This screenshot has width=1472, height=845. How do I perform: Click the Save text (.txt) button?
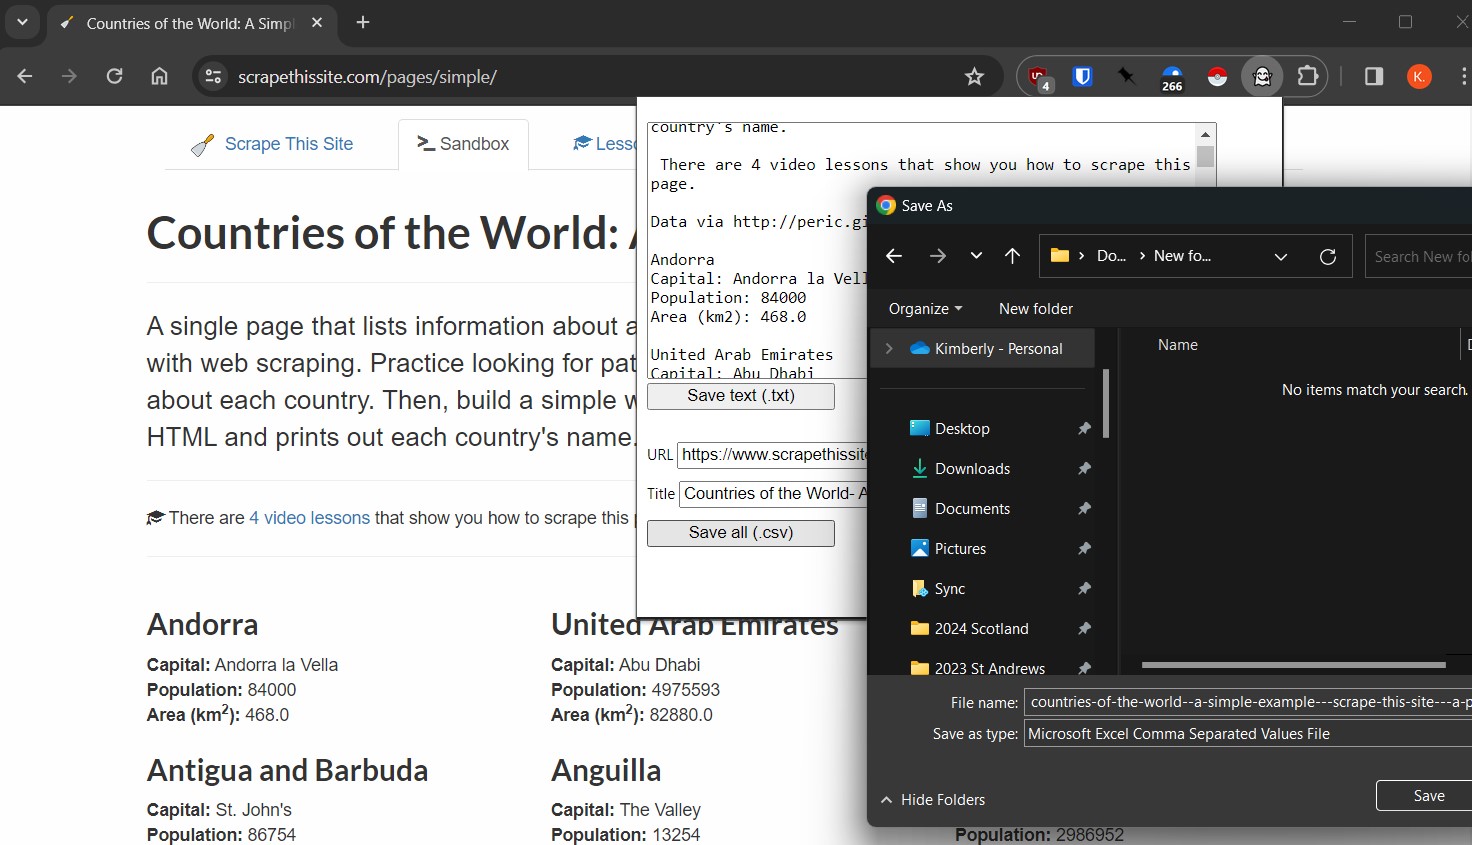741,396
